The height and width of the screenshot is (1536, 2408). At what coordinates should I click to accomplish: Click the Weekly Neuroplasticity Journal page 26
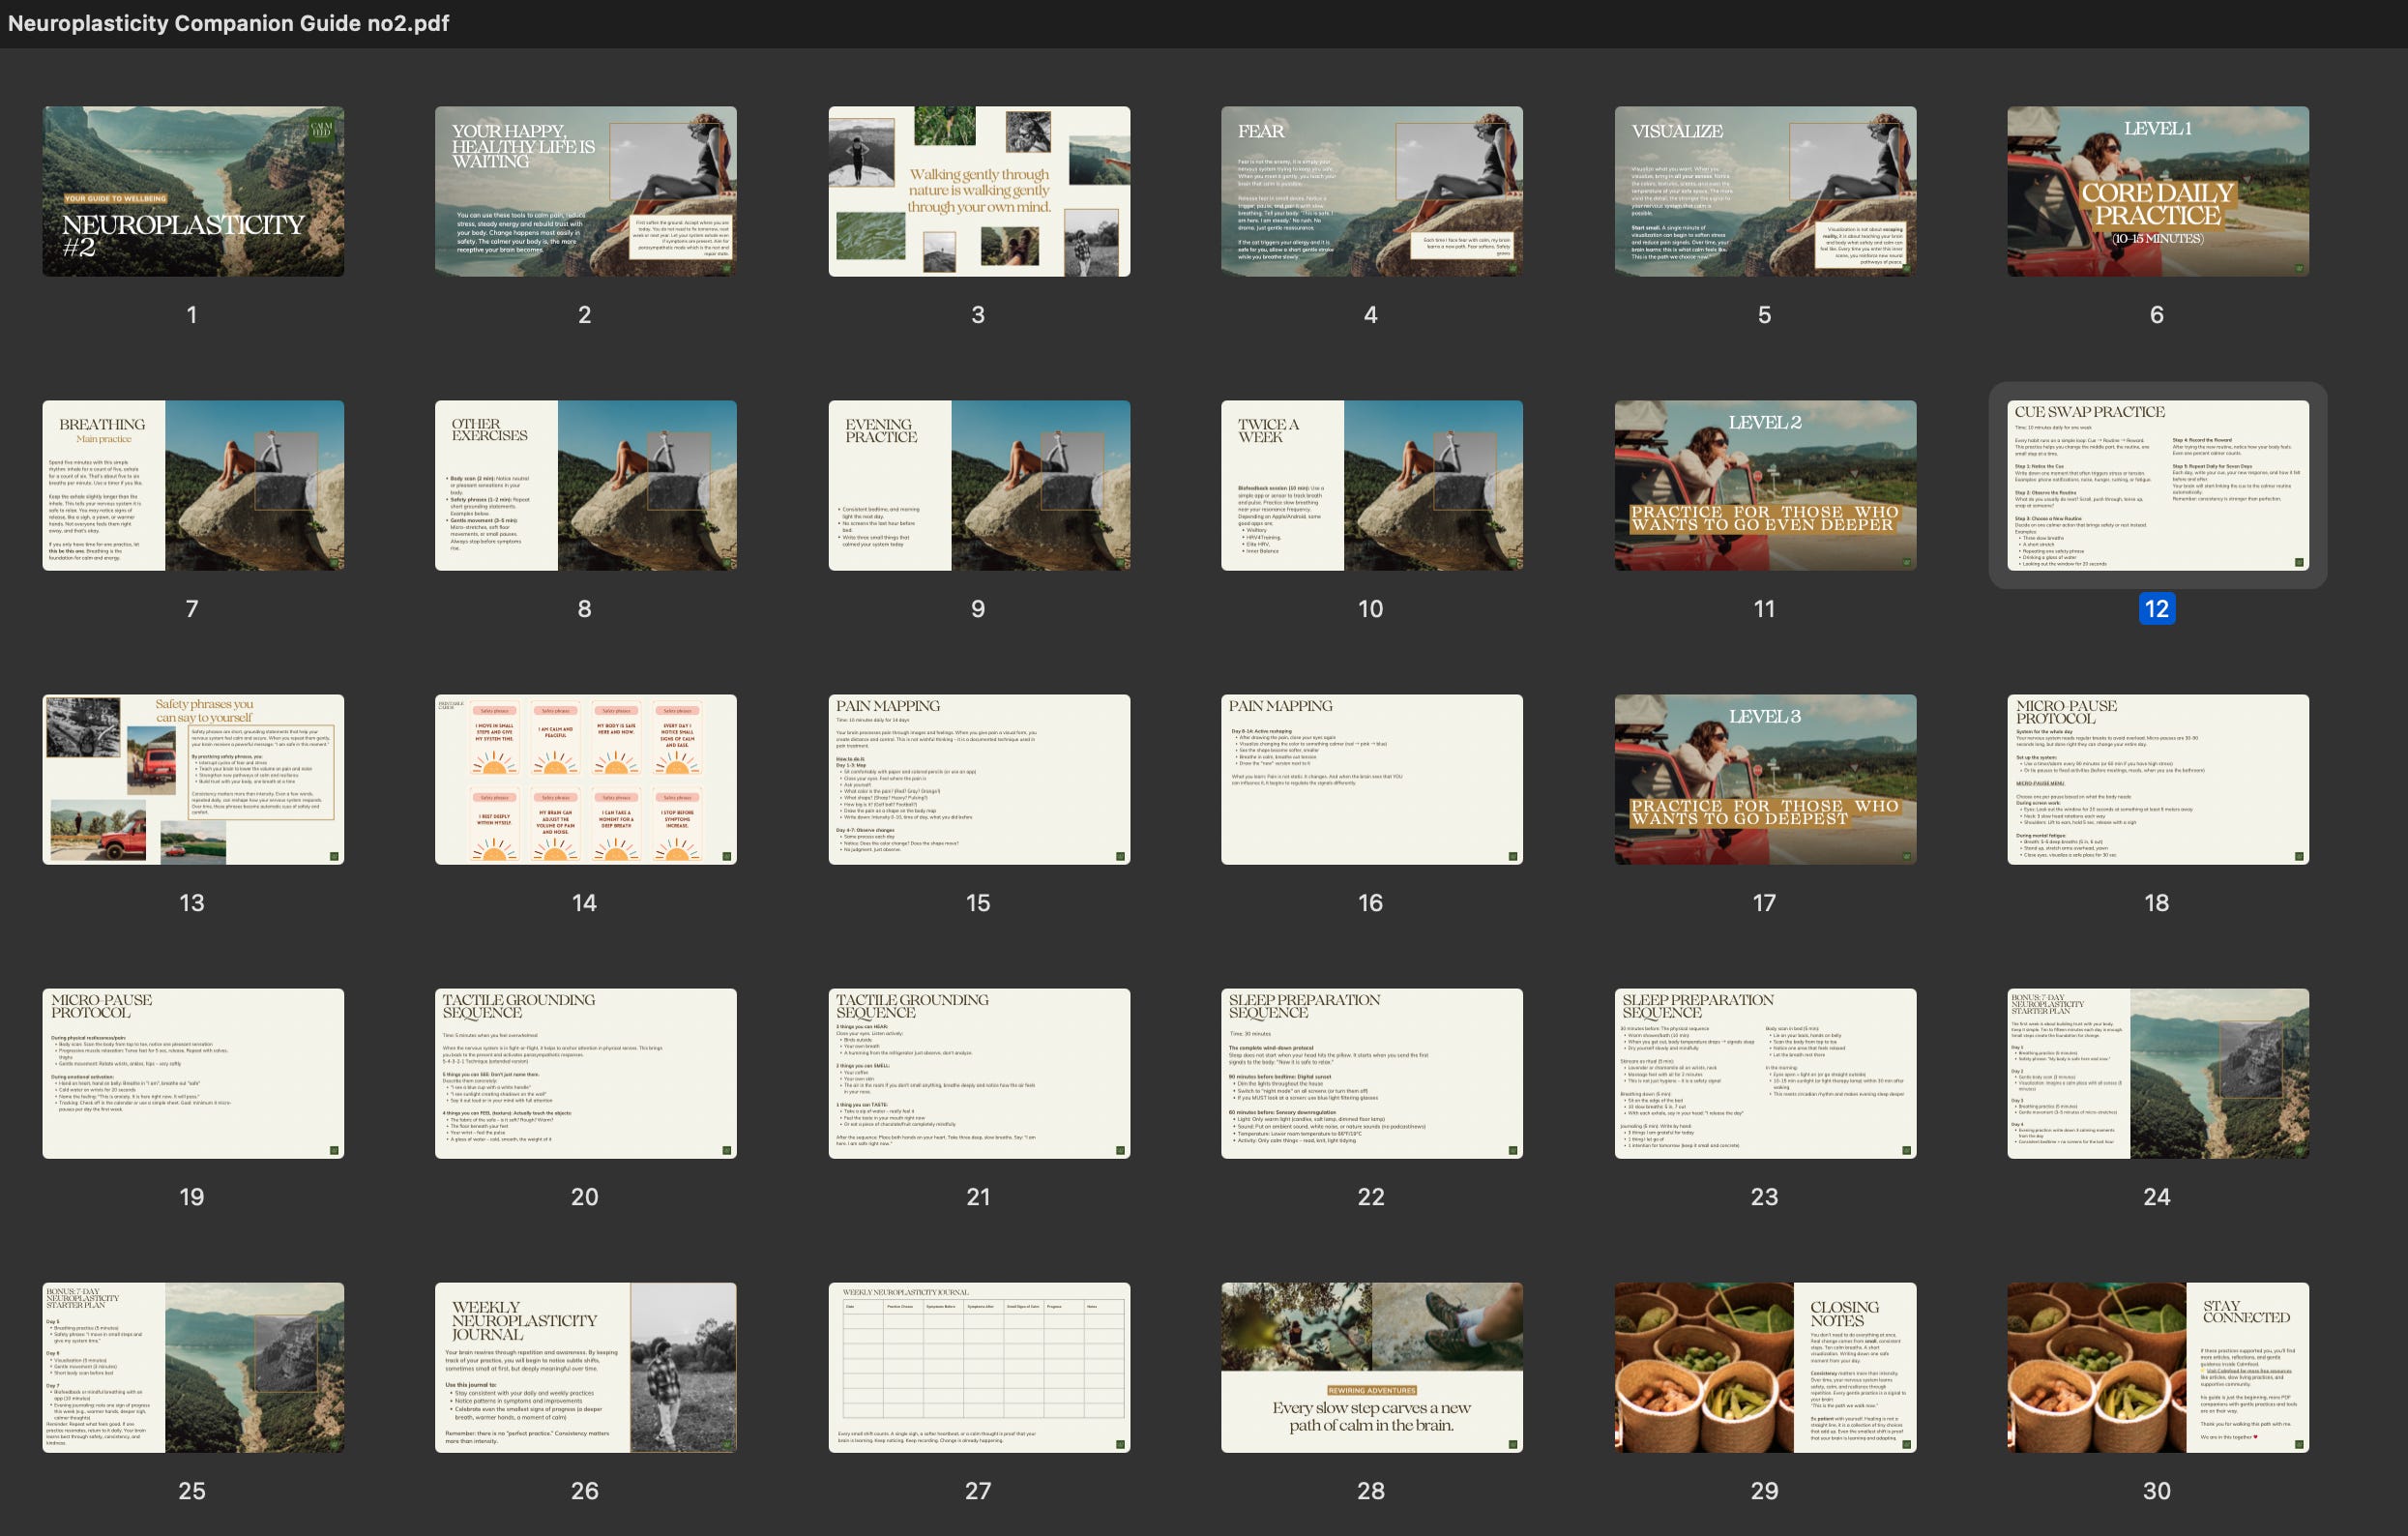click(x=585, y=1367)
